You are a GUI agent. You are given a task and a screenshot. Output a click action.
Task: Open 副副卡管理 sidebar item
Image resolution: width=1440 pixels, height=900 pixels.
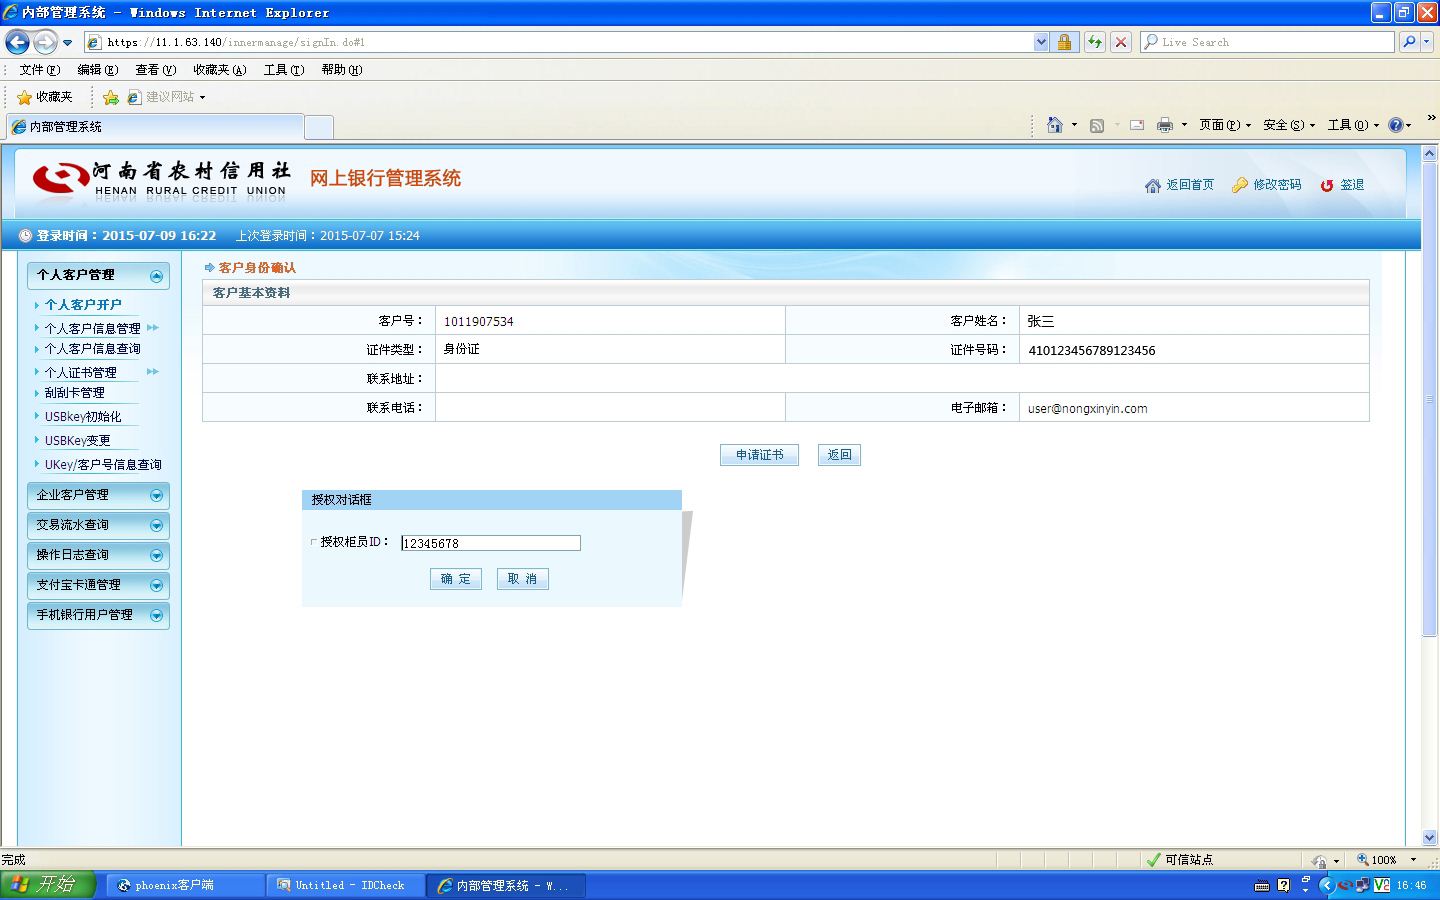click(74, 393)
